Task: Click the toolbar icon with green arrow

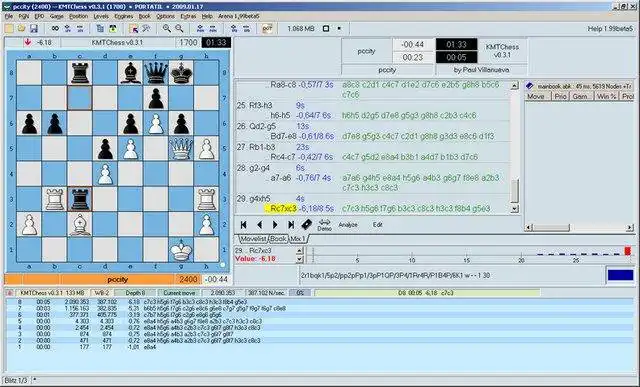Action: (113, 29)
